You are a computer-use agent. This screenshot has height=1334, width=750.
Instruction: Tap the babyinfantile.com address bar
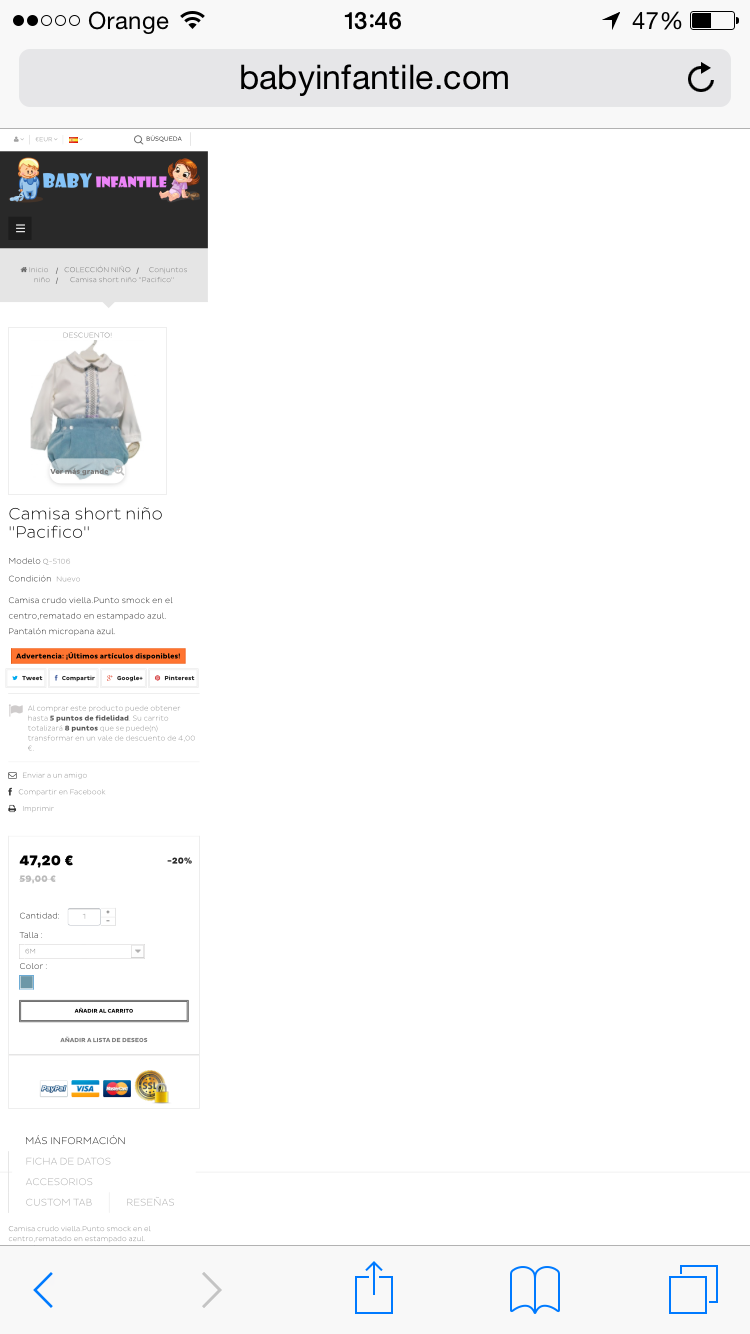(x=374, y=78)
